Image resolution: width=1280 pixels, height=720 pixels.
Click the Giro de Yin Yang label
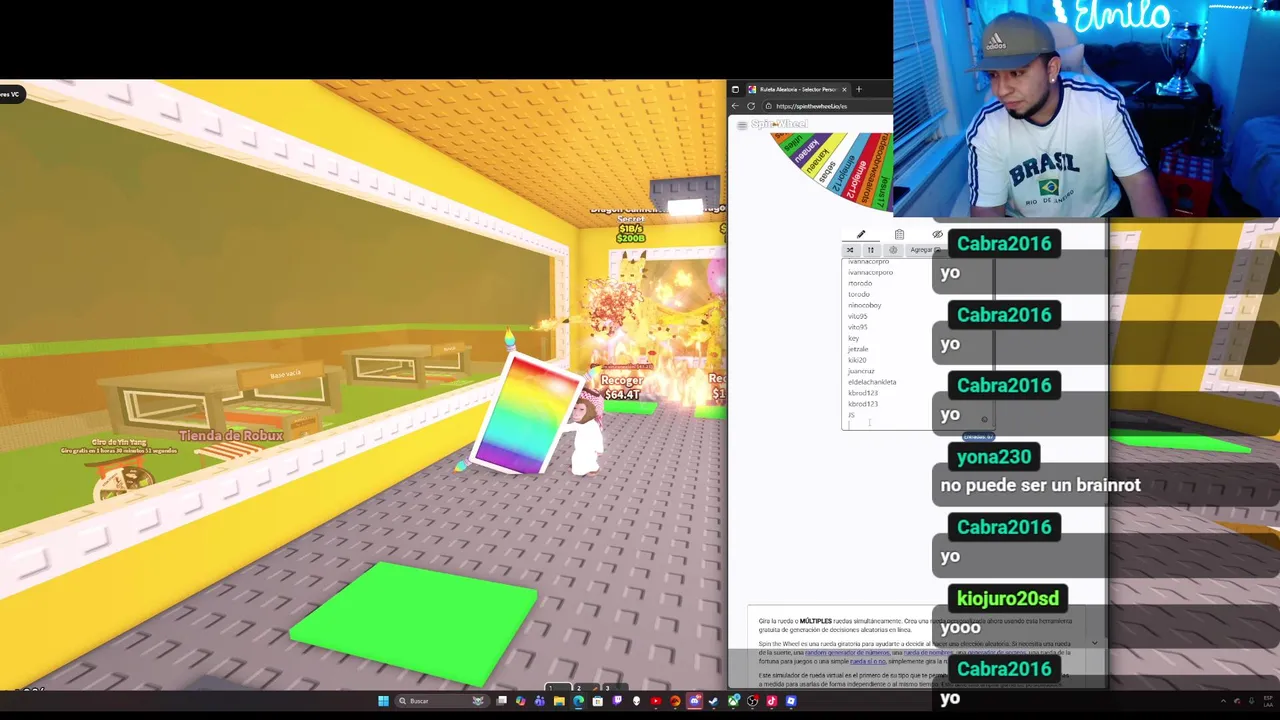(x=119, y=442)
